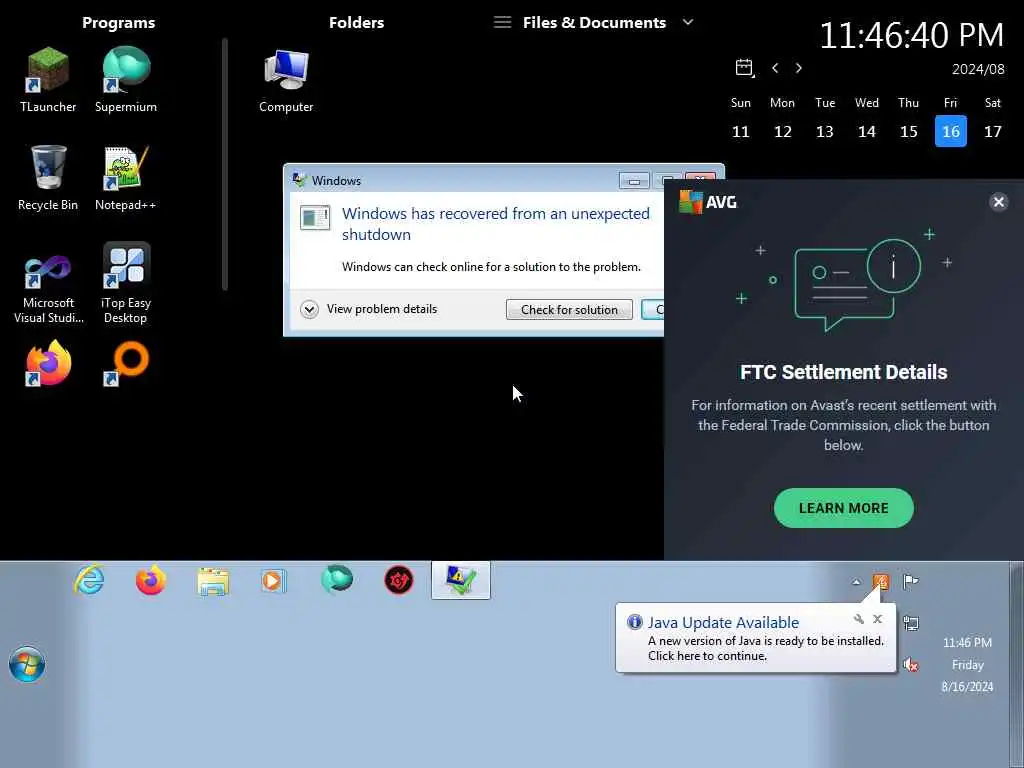Click Internet Explorer in the taskbar
Screen dimensions: 1024x768
[x=89, y=580]
